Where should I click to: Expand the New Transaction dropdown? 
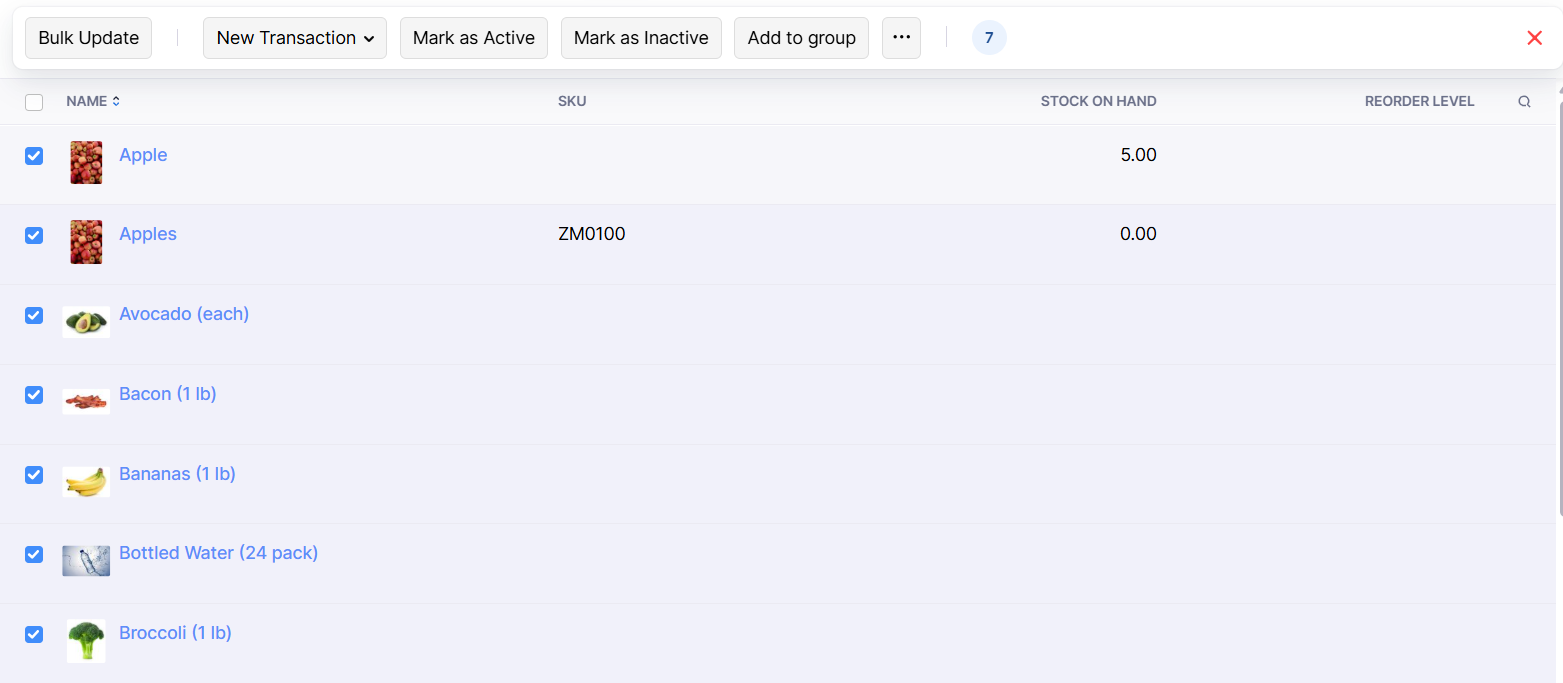(294, 38)
